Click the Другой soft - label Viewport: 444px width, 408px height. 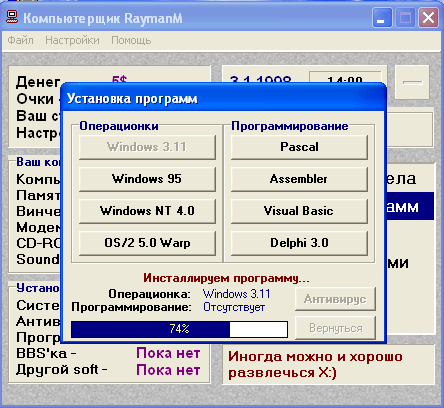tap(62, 370)
